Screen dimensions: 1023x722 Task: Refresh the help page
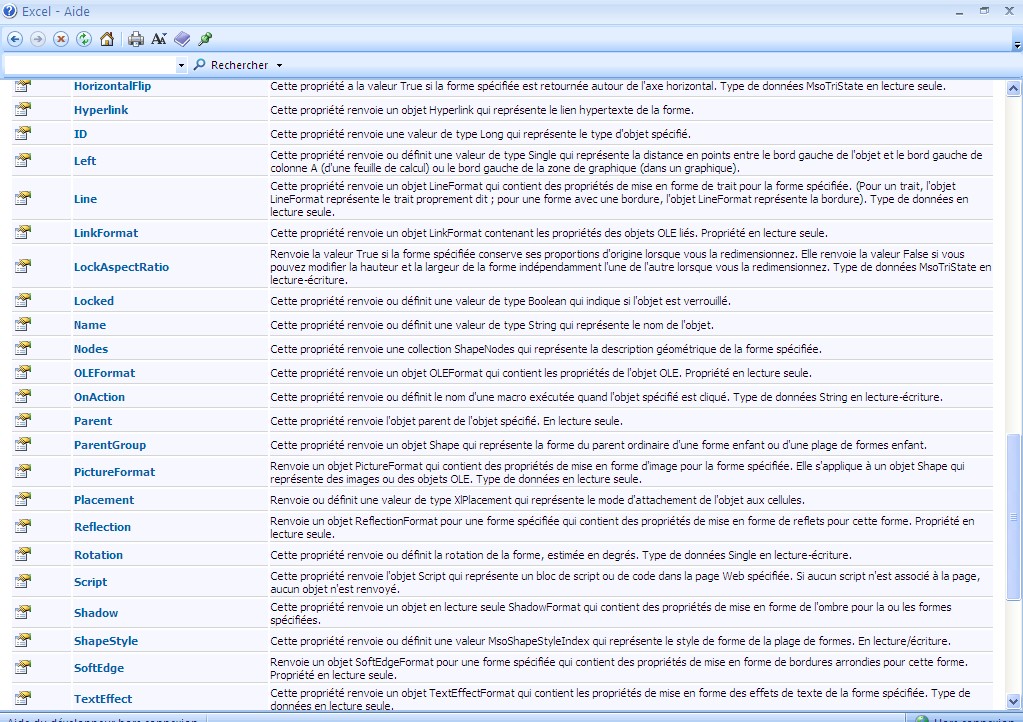click(x=84, y=39)
